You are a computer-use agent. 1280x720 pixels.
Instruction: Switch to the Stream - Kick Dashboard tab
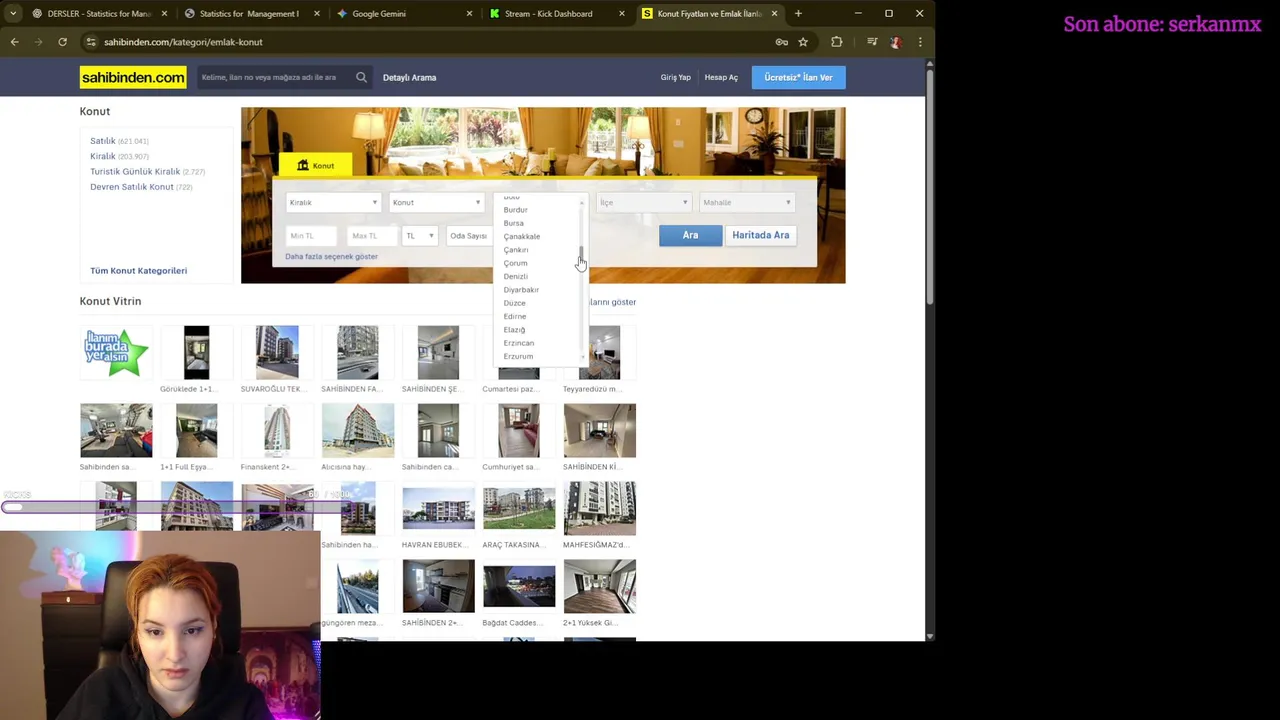coord(548,14)
